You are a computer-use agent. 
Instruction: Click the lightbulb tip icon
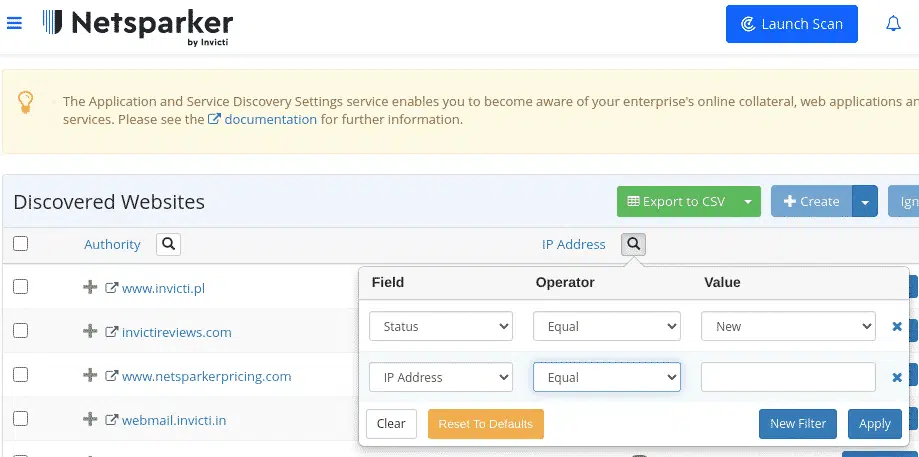(x=25, y=103)
